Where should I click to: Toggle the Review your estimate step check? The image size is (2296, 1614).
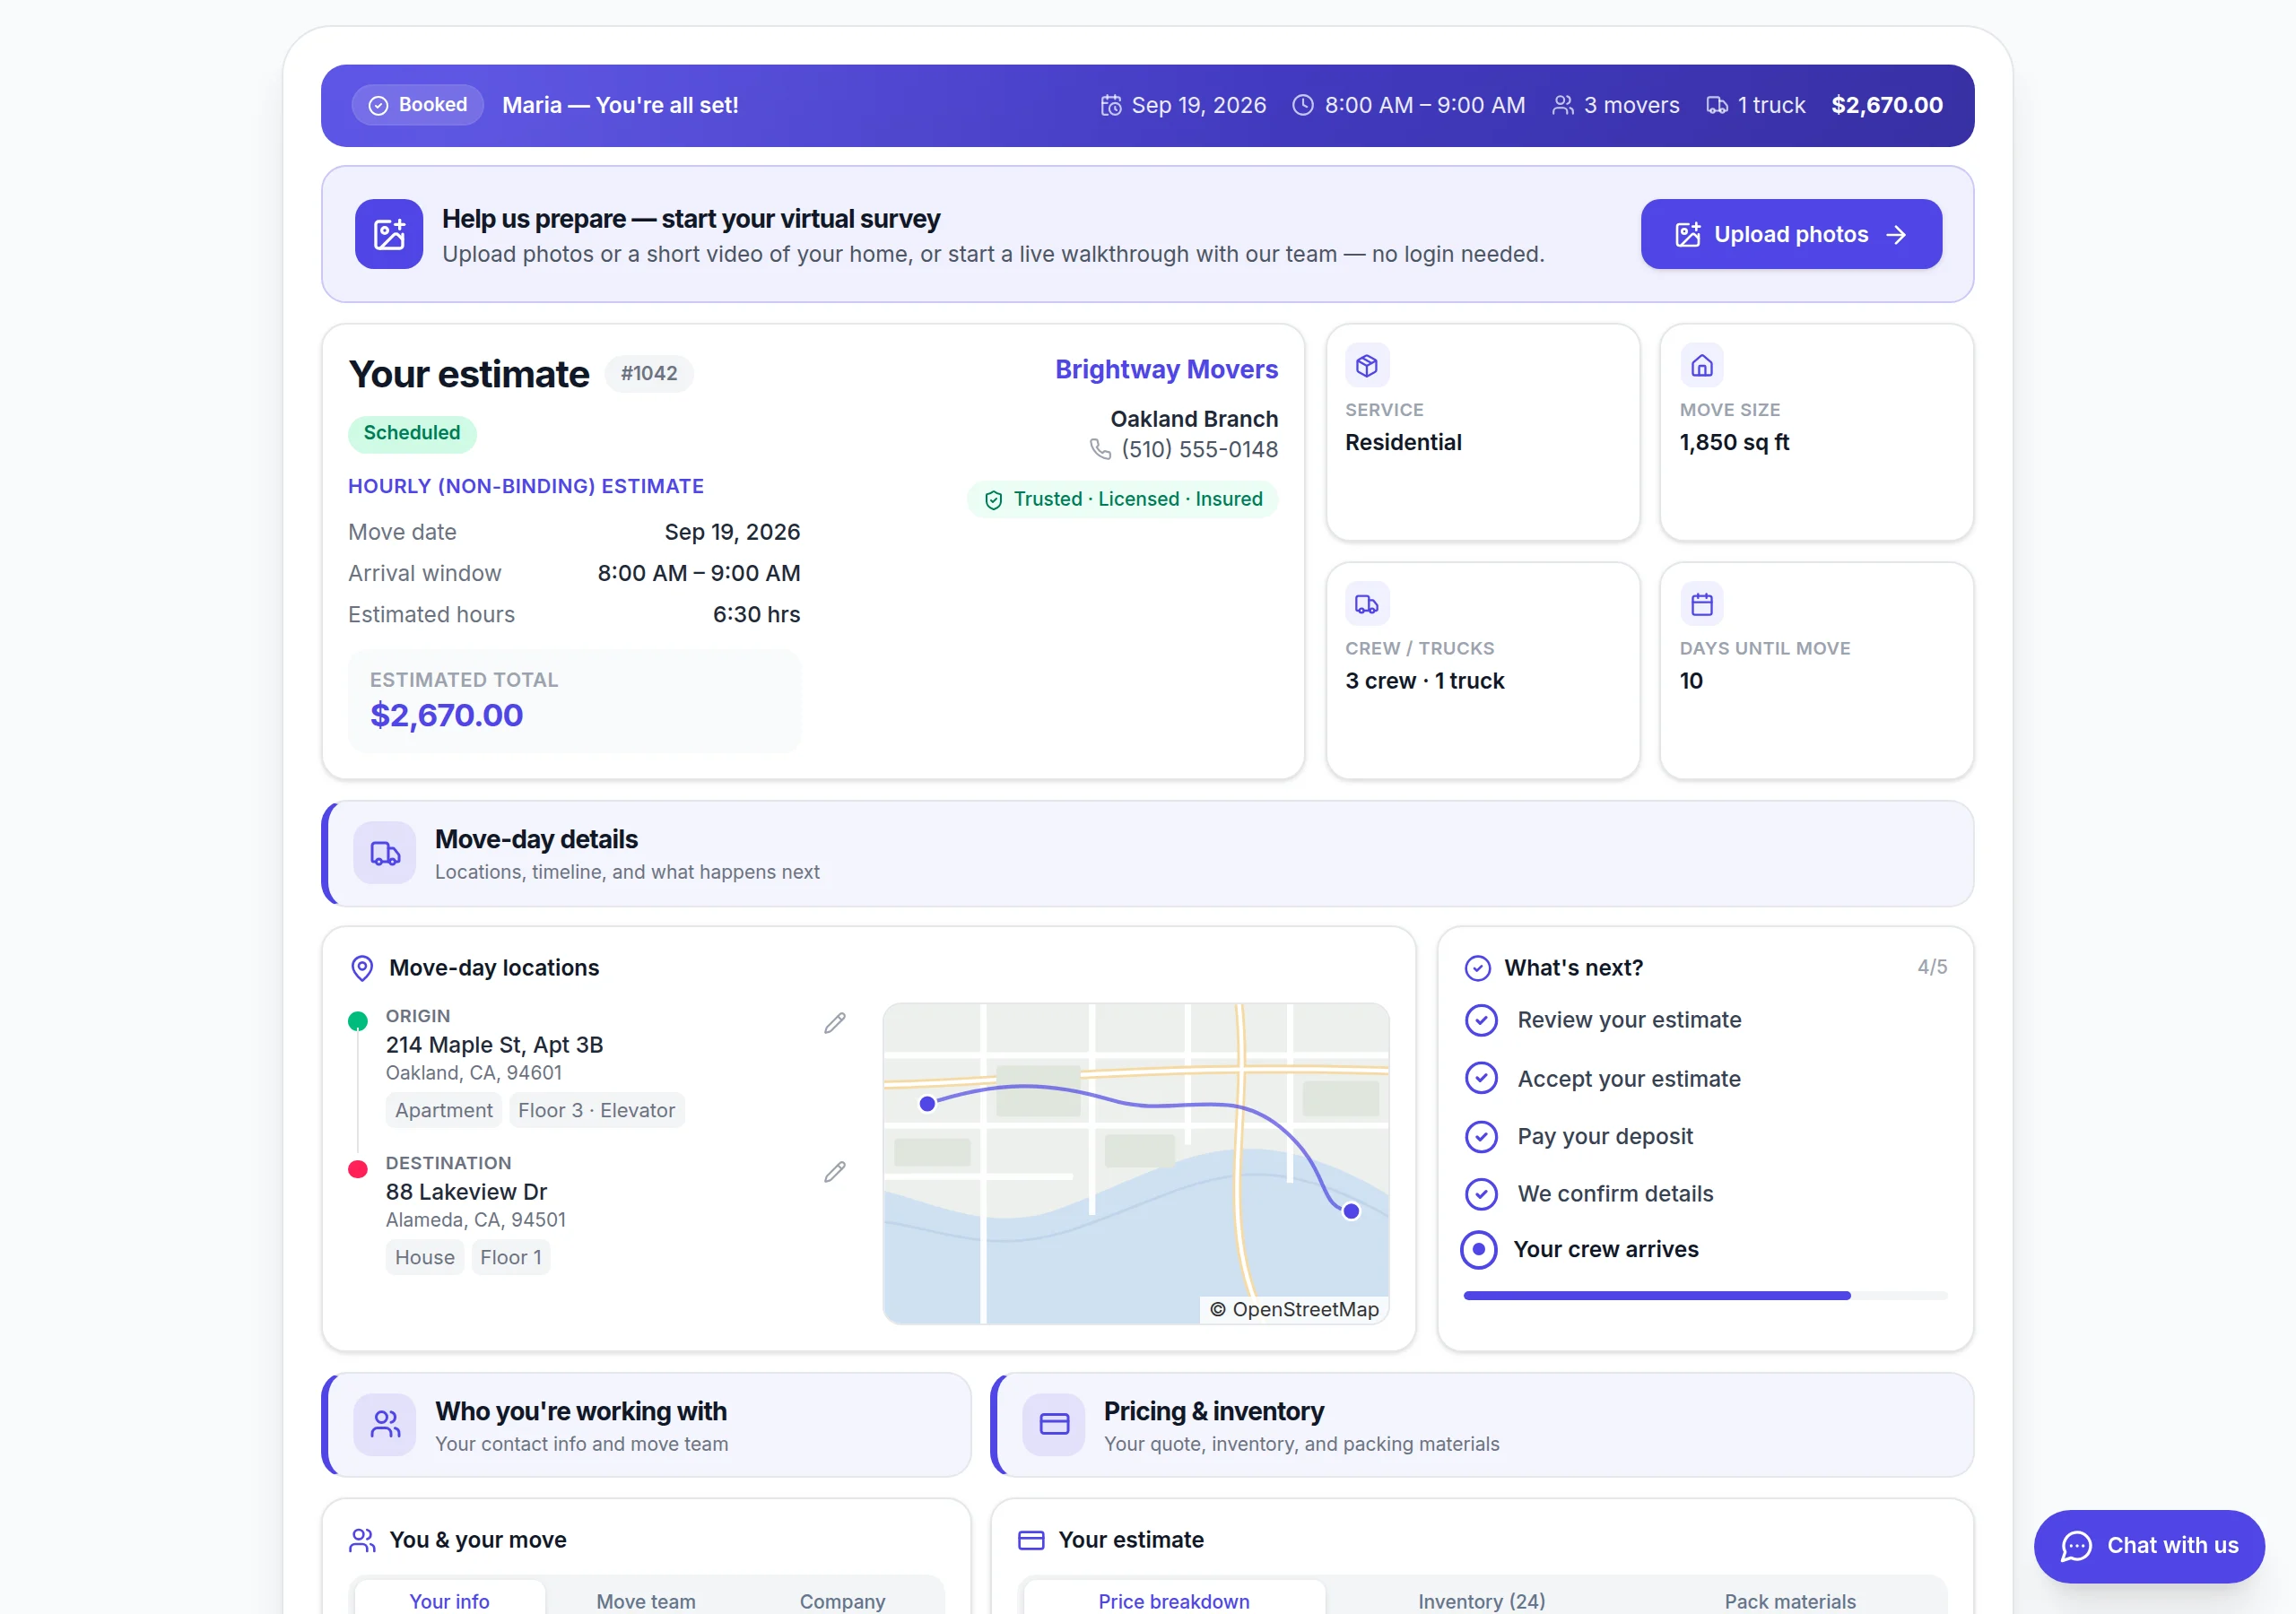pyautogui.click(x=1481, y=1020)
